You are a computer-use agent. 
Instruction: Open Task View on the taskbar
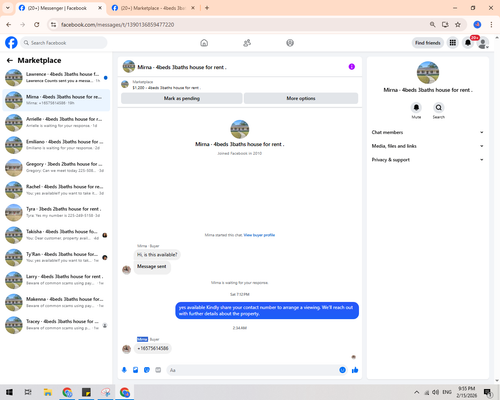point(28,392)
